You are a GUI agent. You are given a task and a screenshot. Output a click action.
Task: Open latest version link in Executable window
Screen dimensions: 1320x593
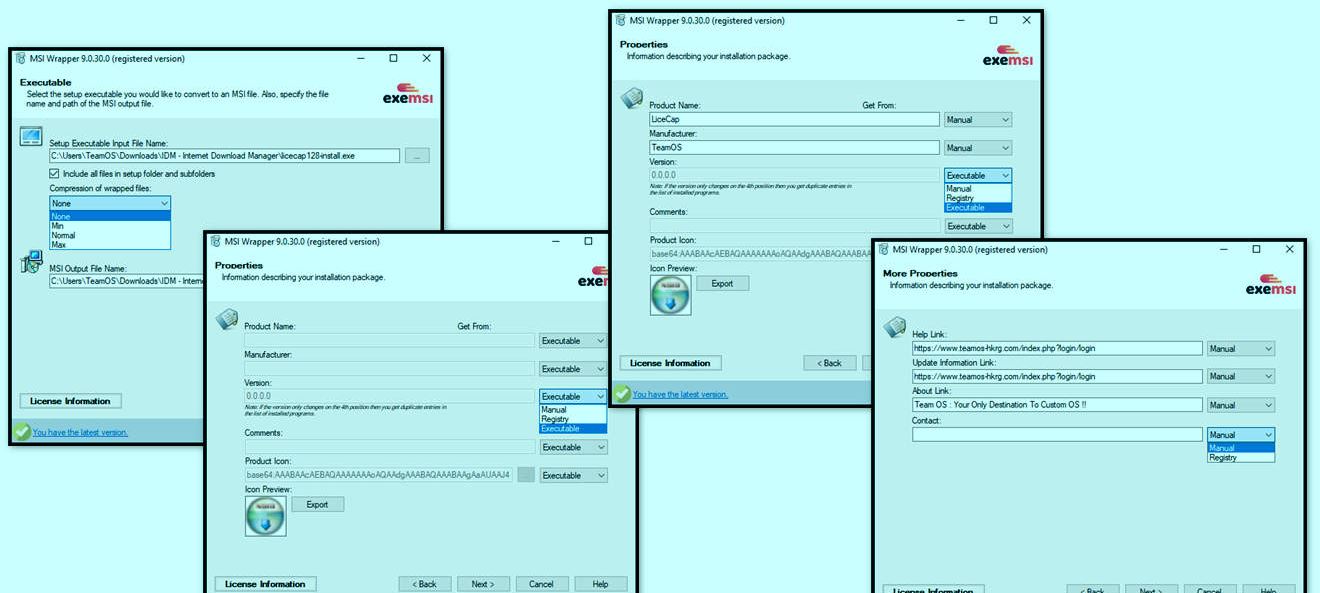pos(80,432)
